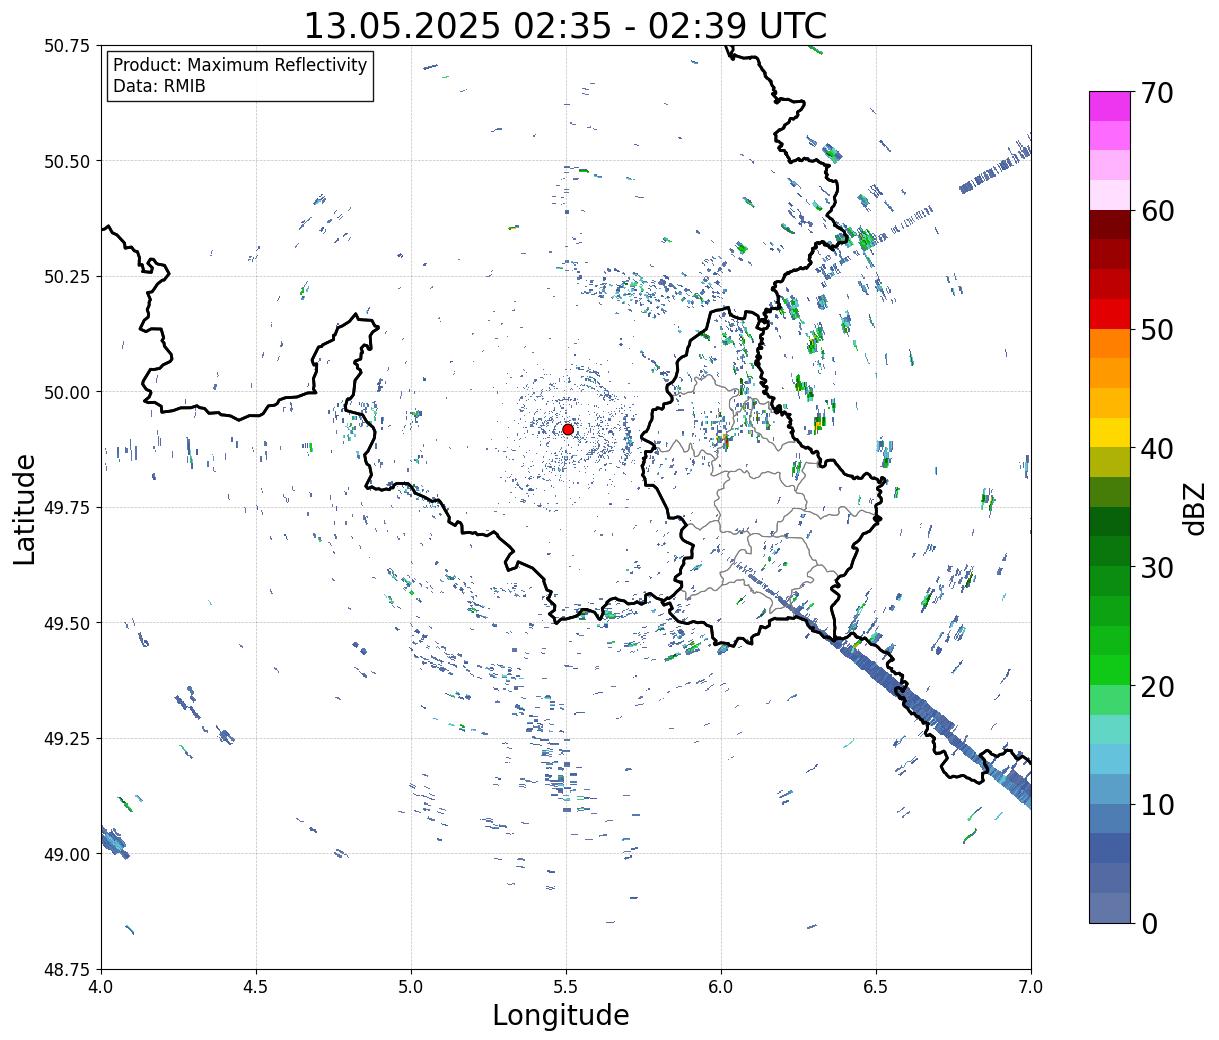Click the dark green colorbar swatch above 30
This screenshot has height=1040, width=1219.
click(x=1110, y=521)
